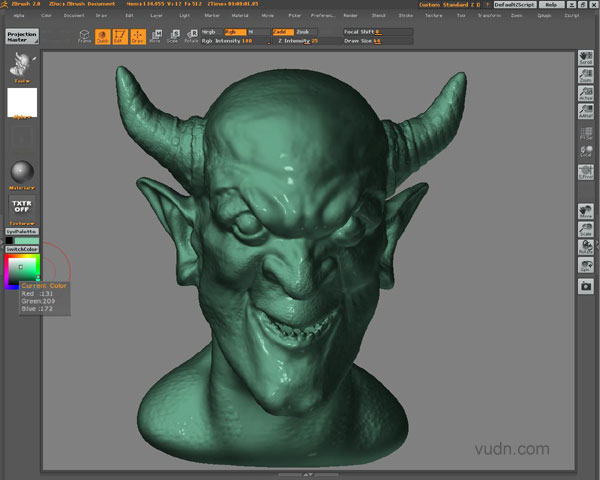Toggle the Mrgb channel button
The width and height of the screenshot is (600, 480).
pos(212,32)
